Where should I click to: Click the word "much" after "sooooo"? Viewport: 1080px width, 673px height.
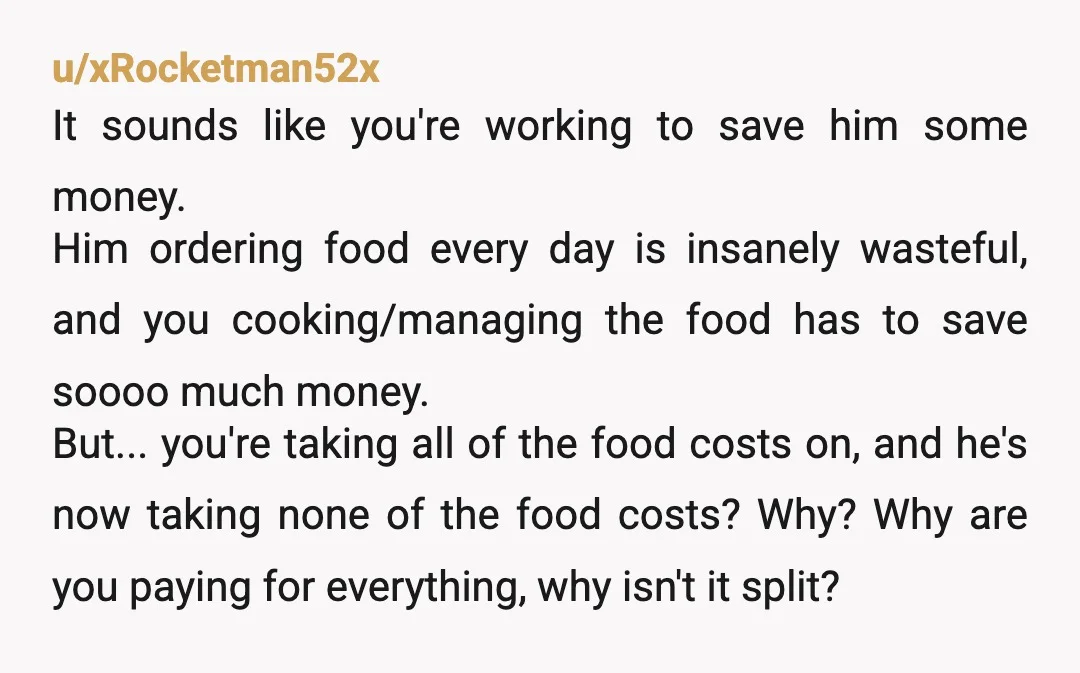point(232,393)
